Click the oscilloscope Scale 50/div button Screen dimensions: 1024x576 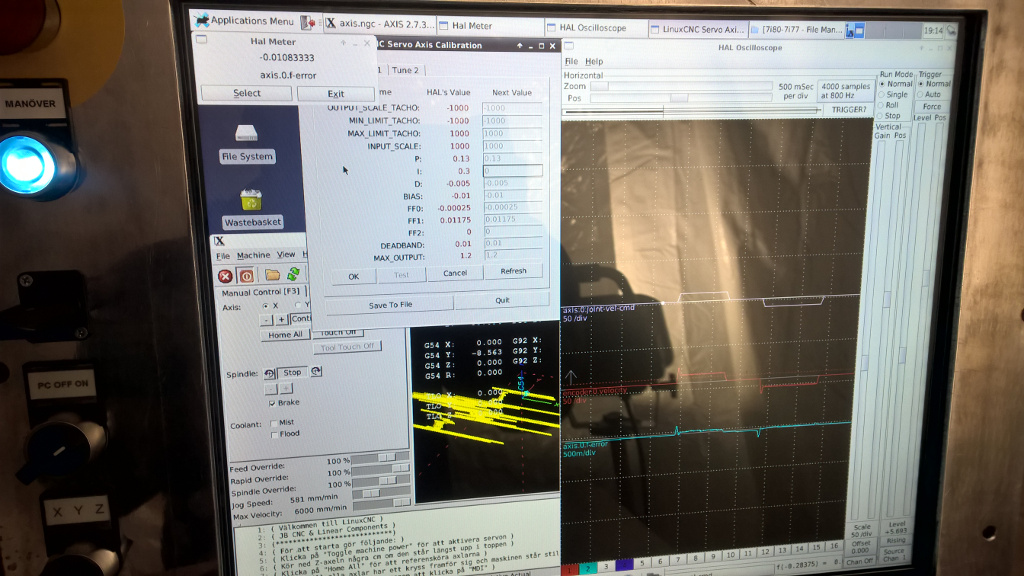click(x=861, y=530)
